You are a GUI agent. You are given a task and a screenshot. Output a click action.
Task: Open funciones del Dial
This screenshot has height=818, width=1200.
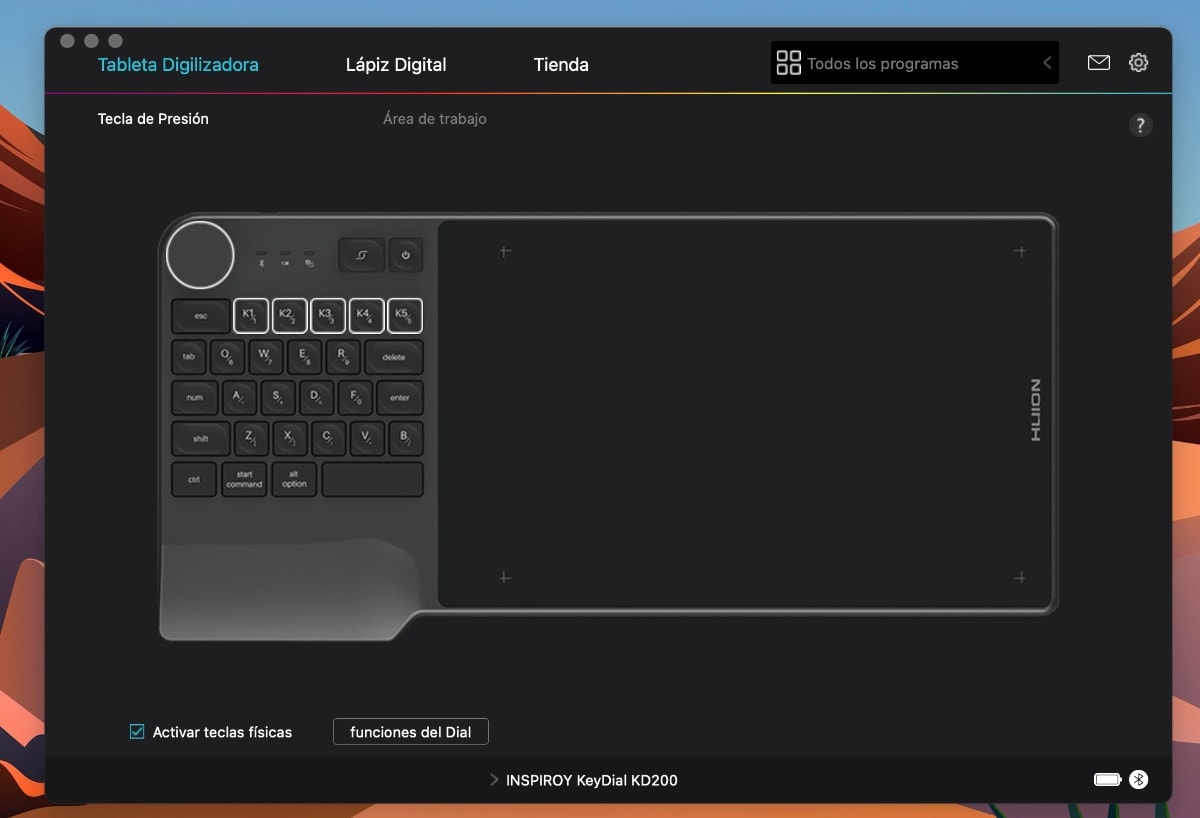[x=410, y=731]
